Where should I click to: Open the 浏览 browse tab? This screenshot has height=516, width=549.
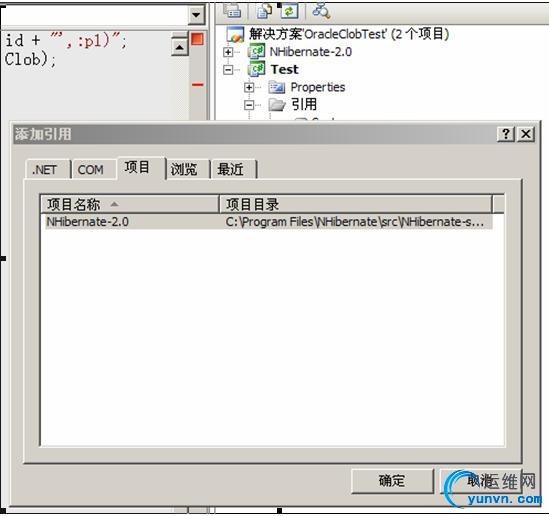point(188,169)
